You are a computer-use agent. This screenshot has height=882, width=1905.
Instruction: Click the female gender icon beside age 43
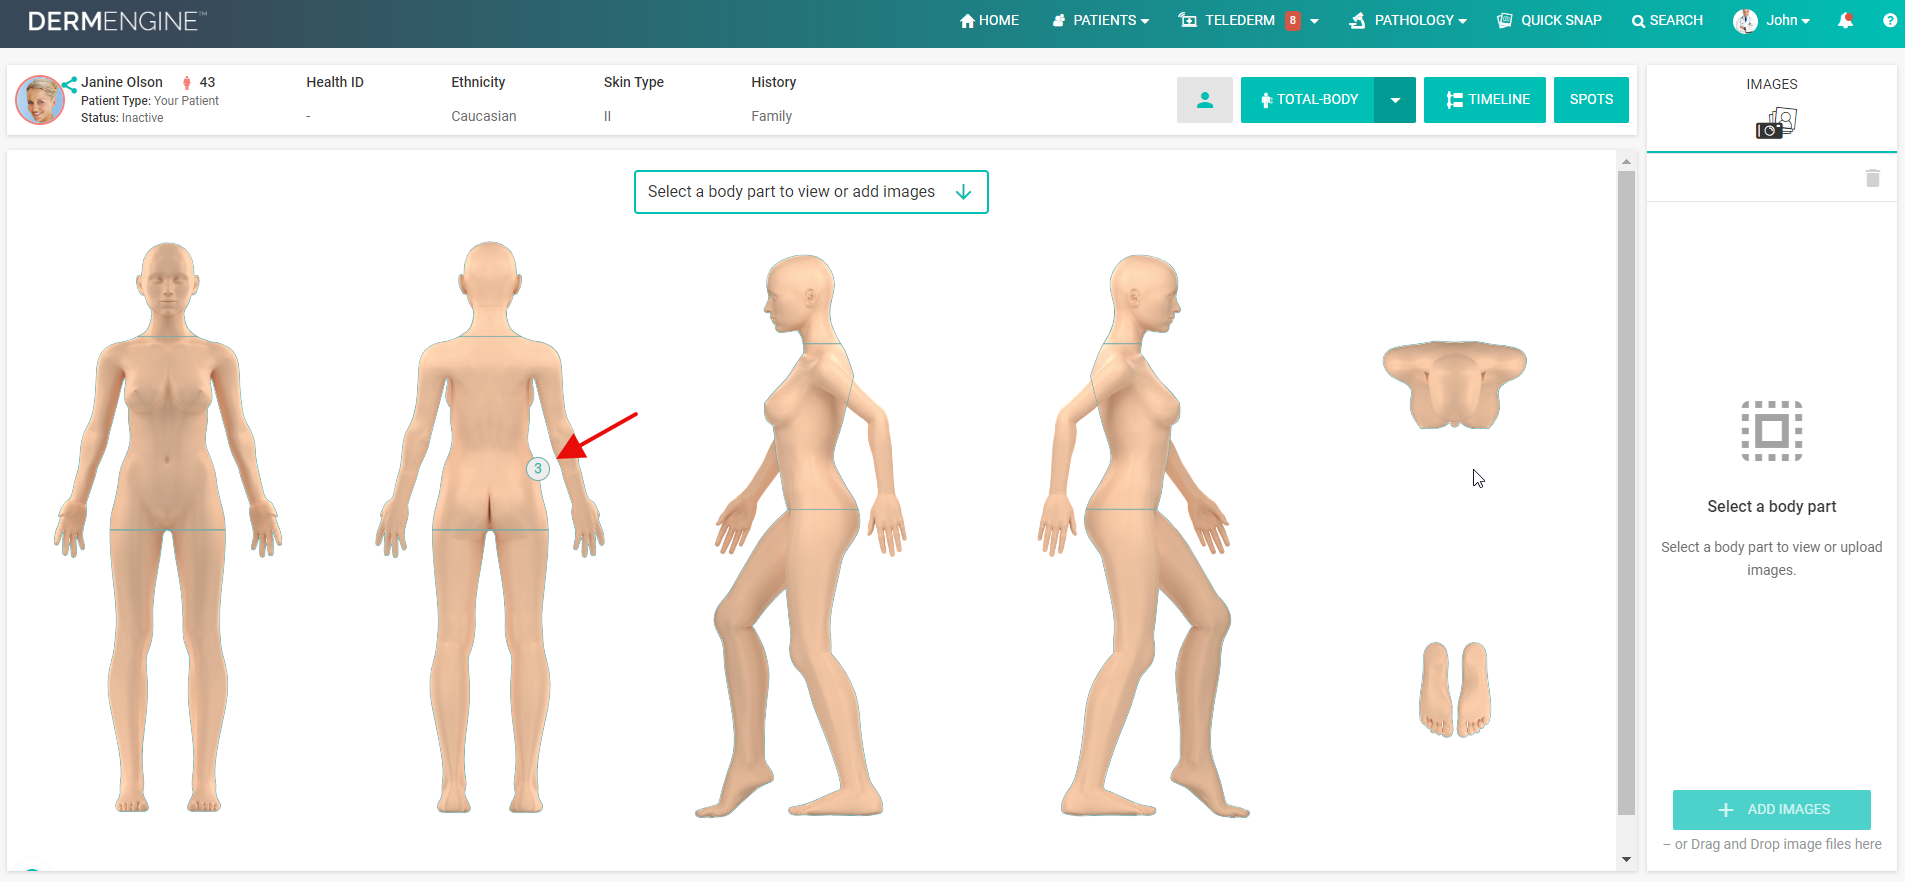click(186, 83)
